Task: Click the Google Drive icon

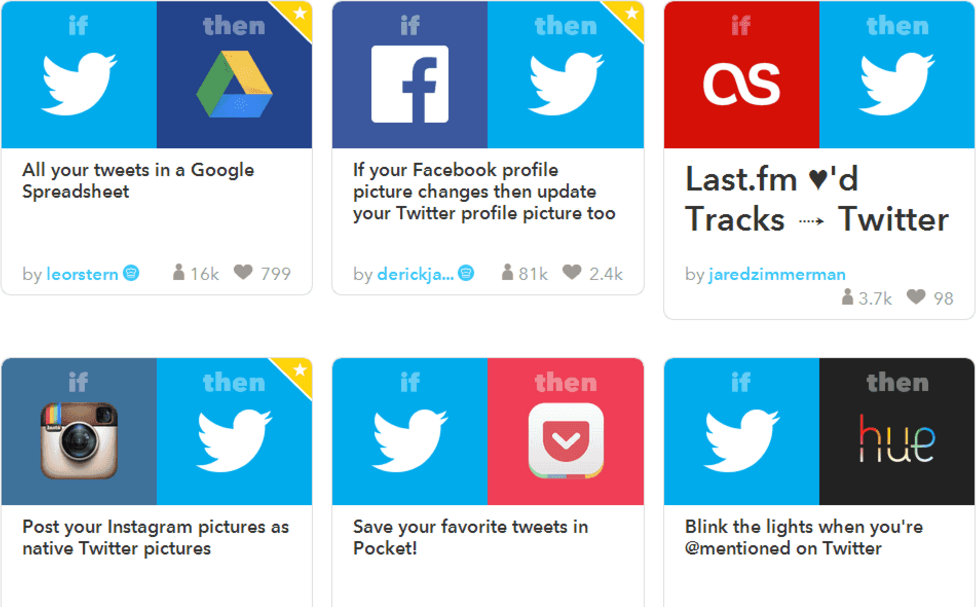Action: pos(234,85)
